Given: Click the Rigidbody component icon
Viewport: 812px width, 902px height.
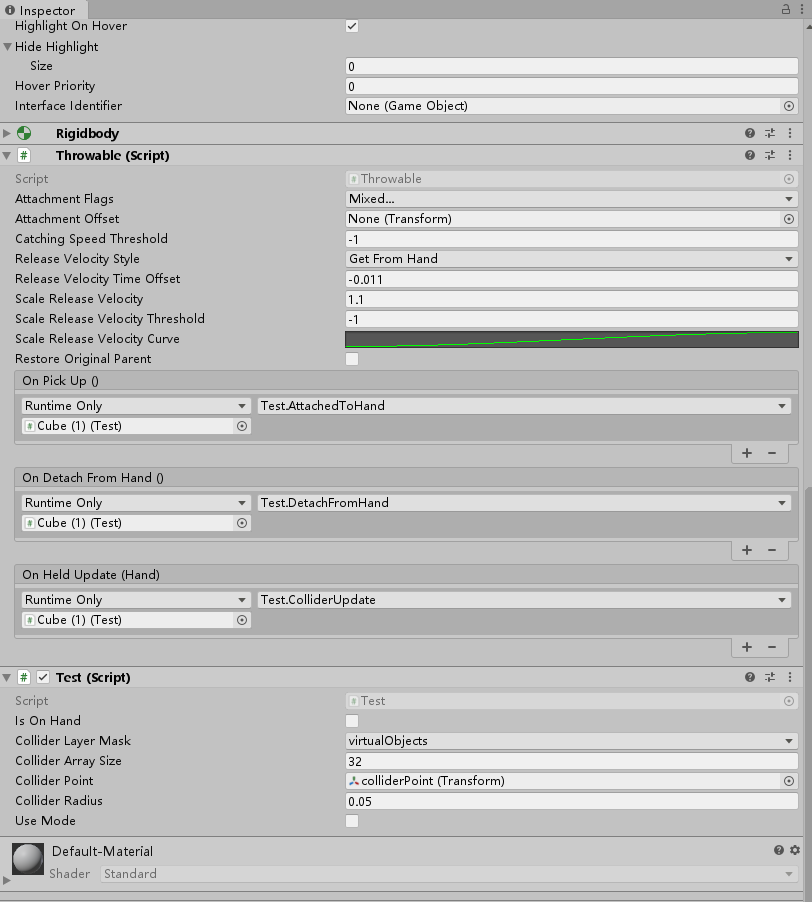Looking at the screenshot, I should (x=24, y=133).
